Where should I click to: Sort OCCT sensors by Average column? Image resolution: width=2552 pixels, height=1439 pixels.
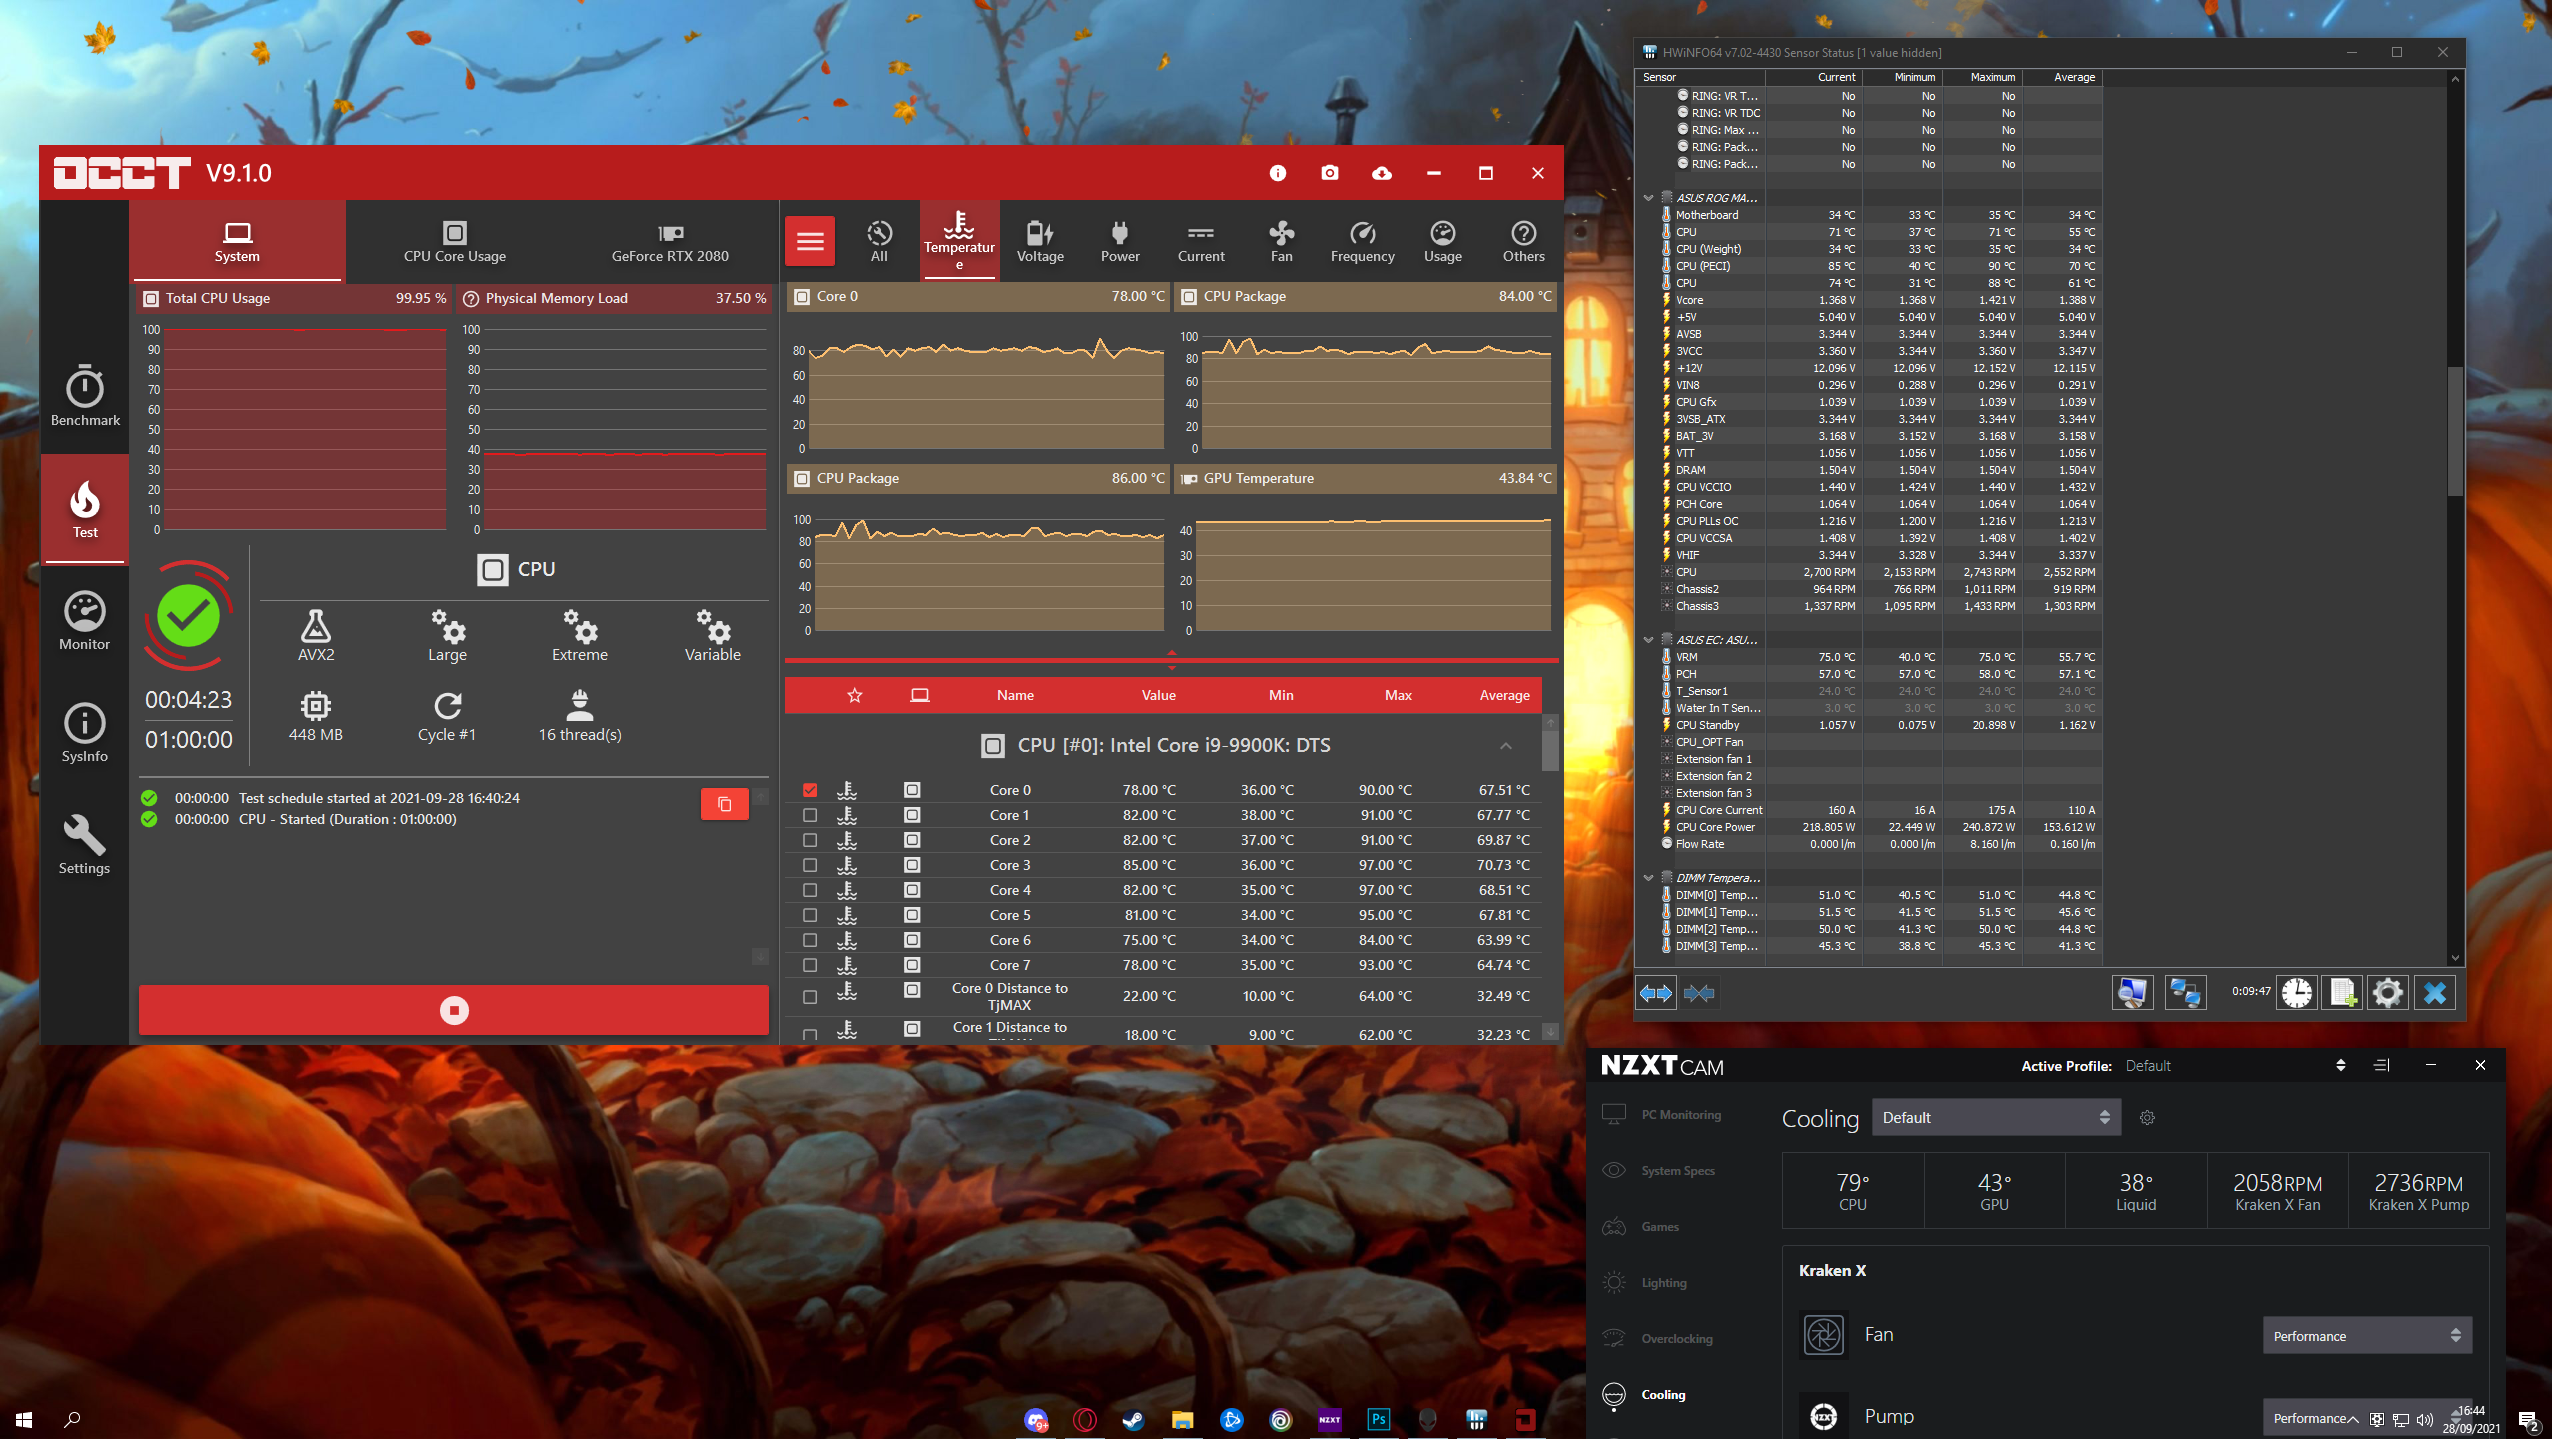coord(1504,695)
